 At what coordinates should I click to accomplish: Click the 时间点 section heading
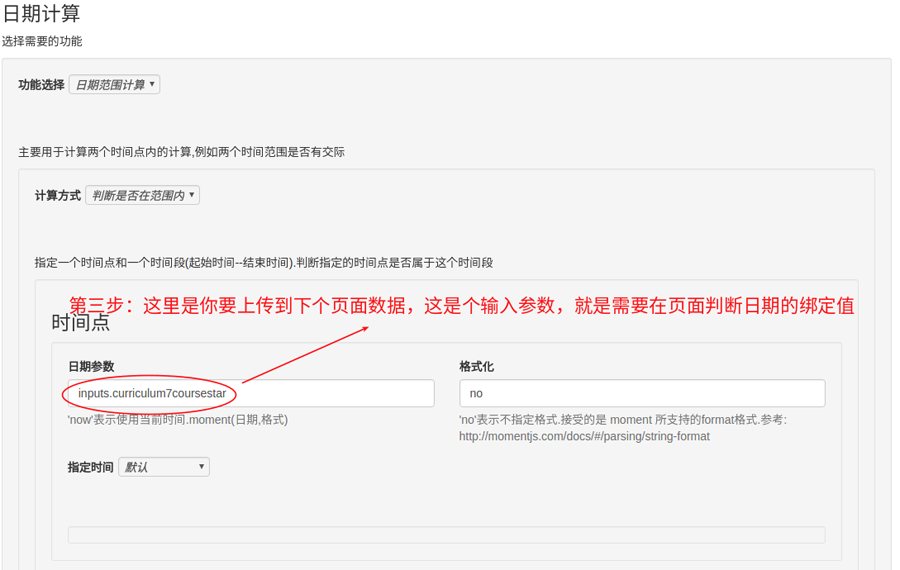point(80,323)
